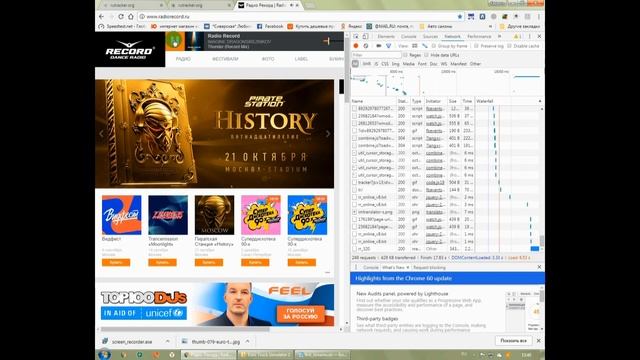Viewport: 640px width, 360px height.
Task: Enable the Preserve log checkbox
Action: tap(476, 46)
